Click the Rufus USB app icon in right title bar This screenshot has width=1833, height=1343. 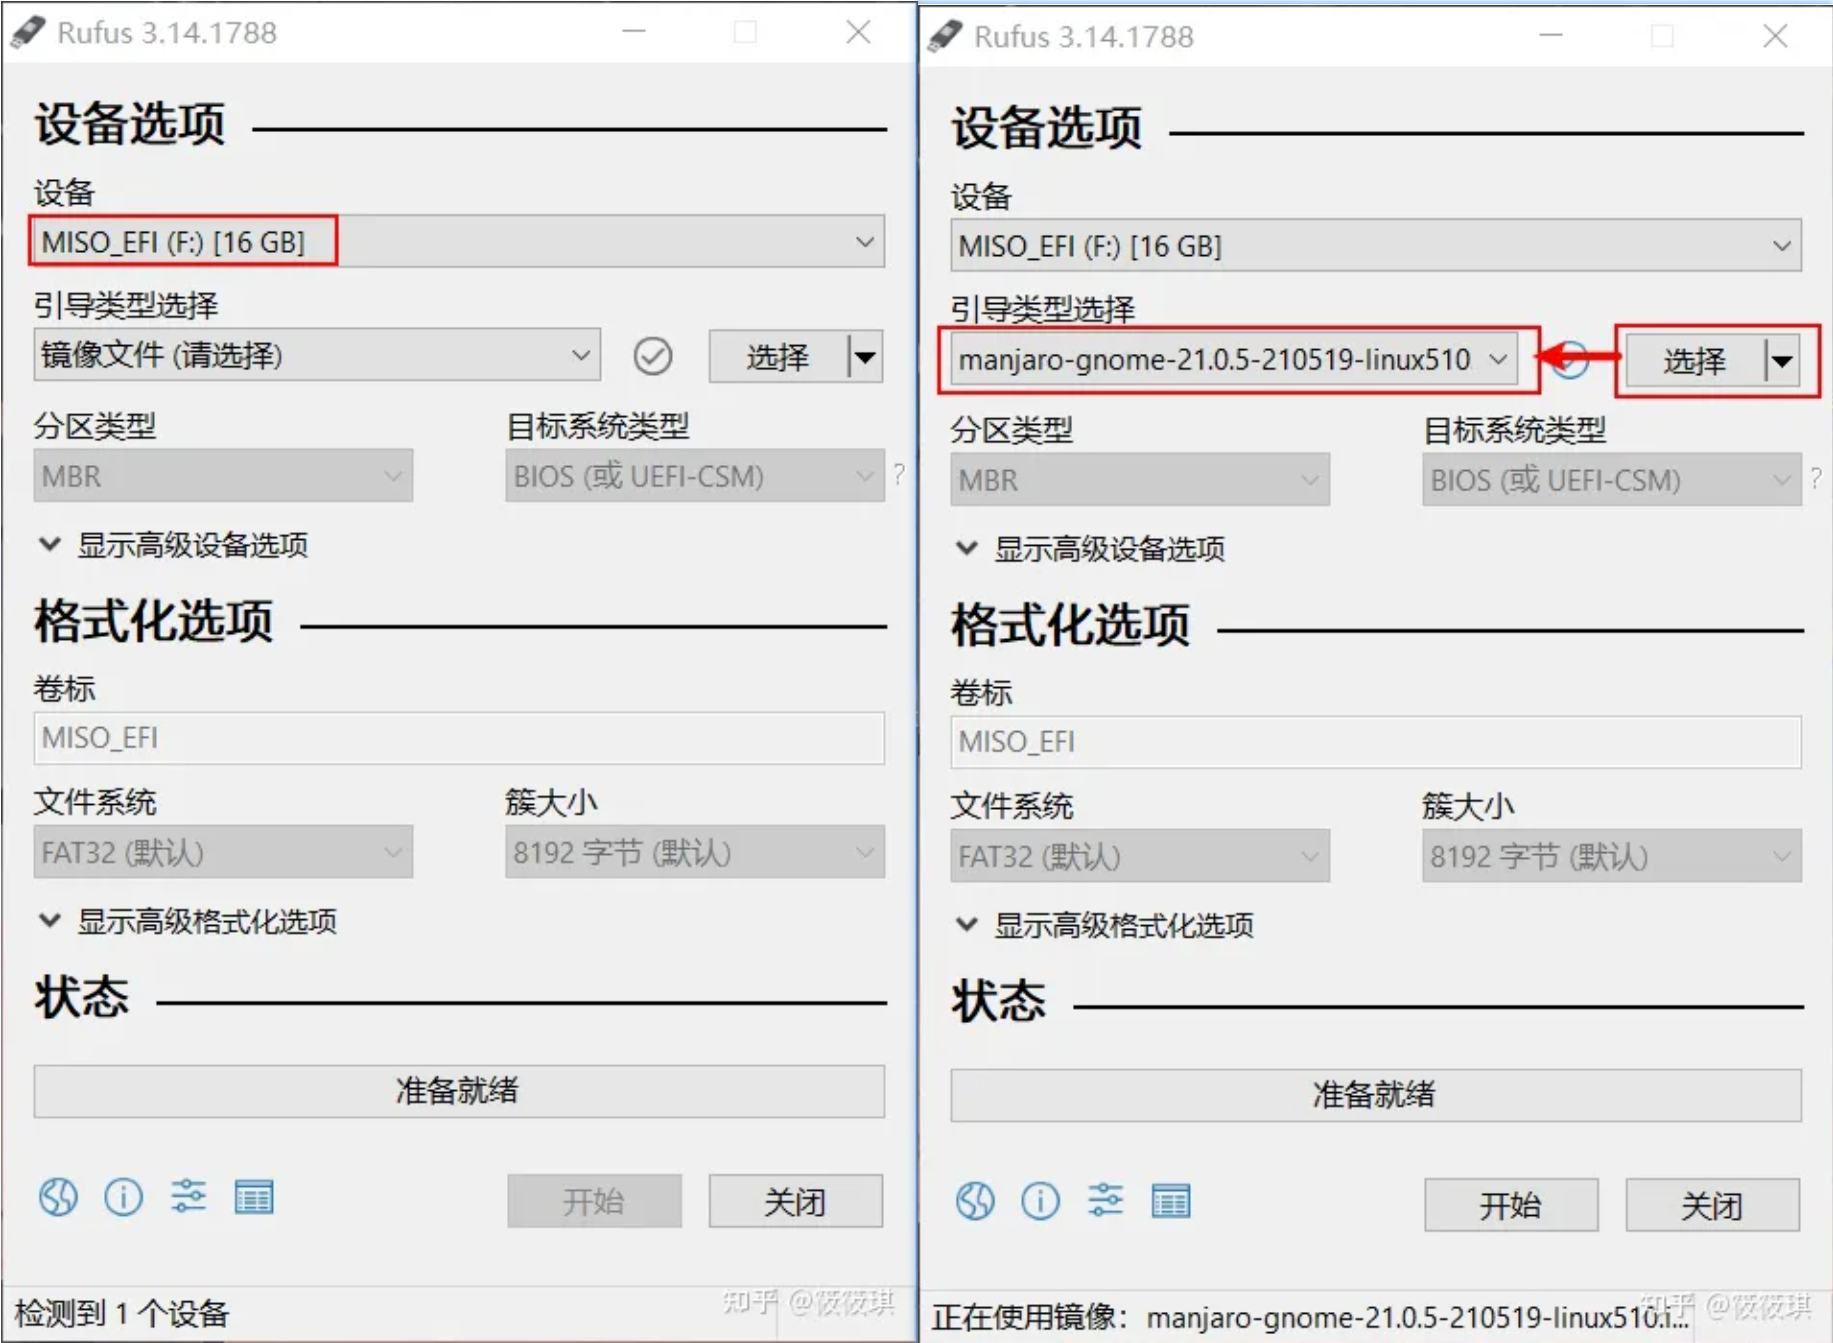point(945,36)
